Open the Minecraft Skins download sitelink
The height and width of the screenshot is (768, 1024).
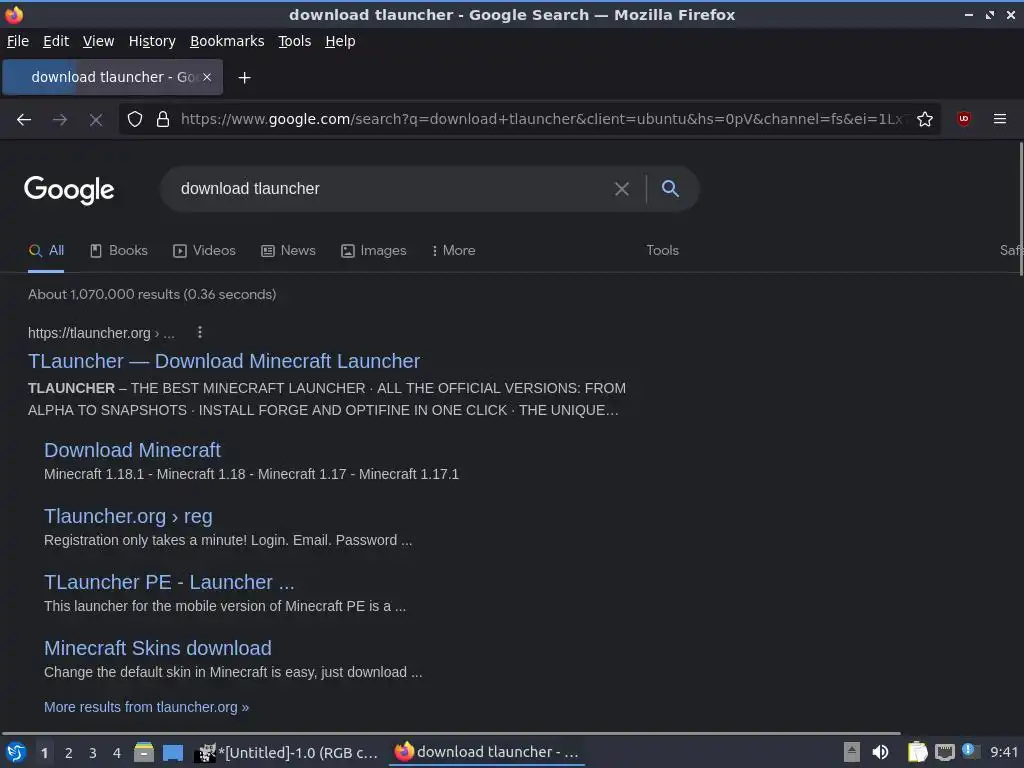click(157, 648)
